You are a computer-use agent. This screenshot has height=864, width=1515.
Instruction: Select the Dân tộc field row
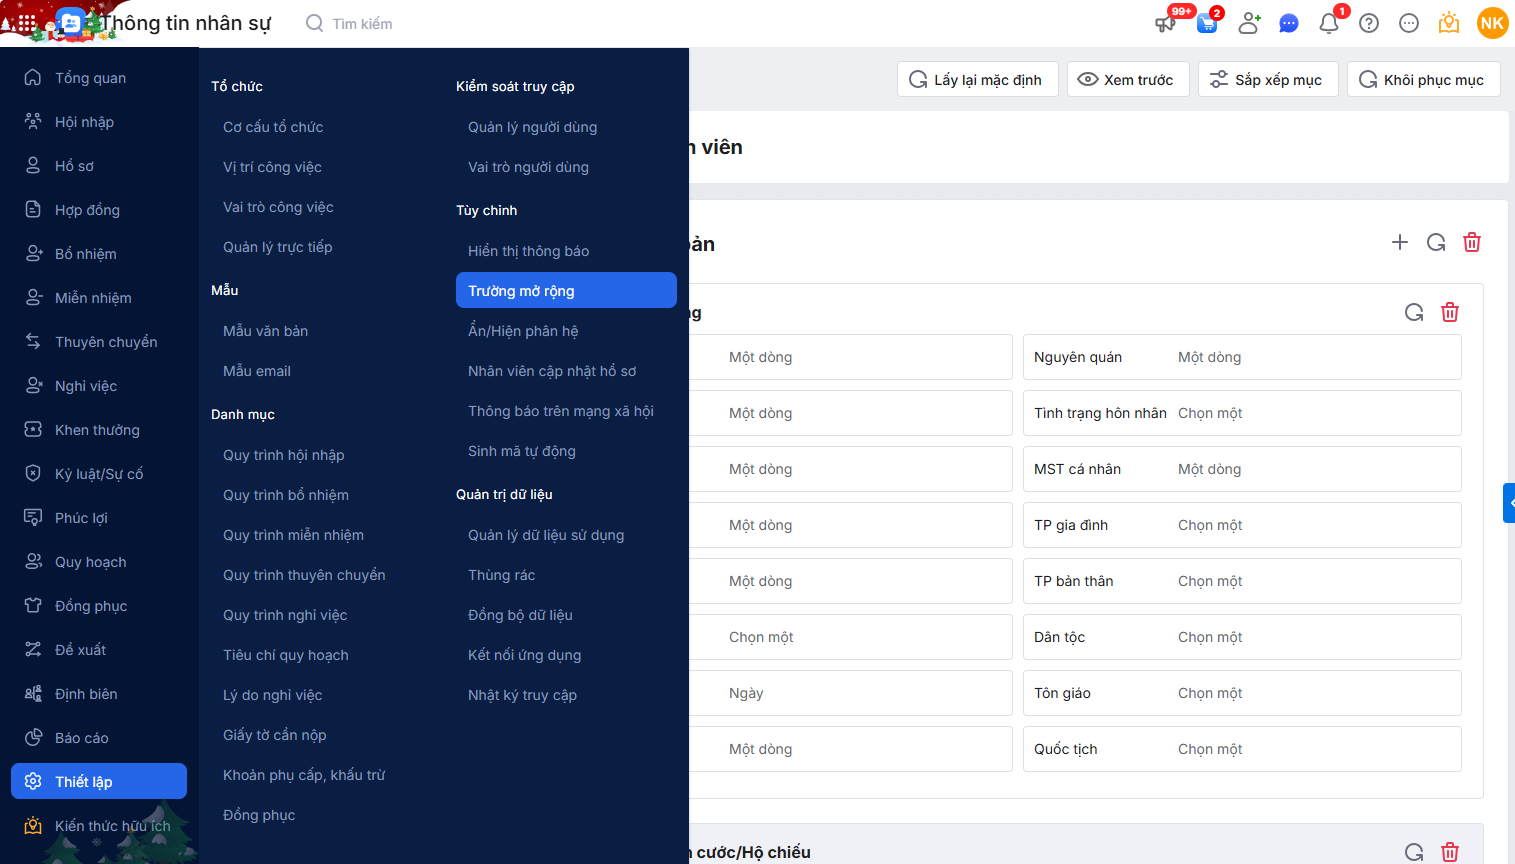pos(1242,637)
